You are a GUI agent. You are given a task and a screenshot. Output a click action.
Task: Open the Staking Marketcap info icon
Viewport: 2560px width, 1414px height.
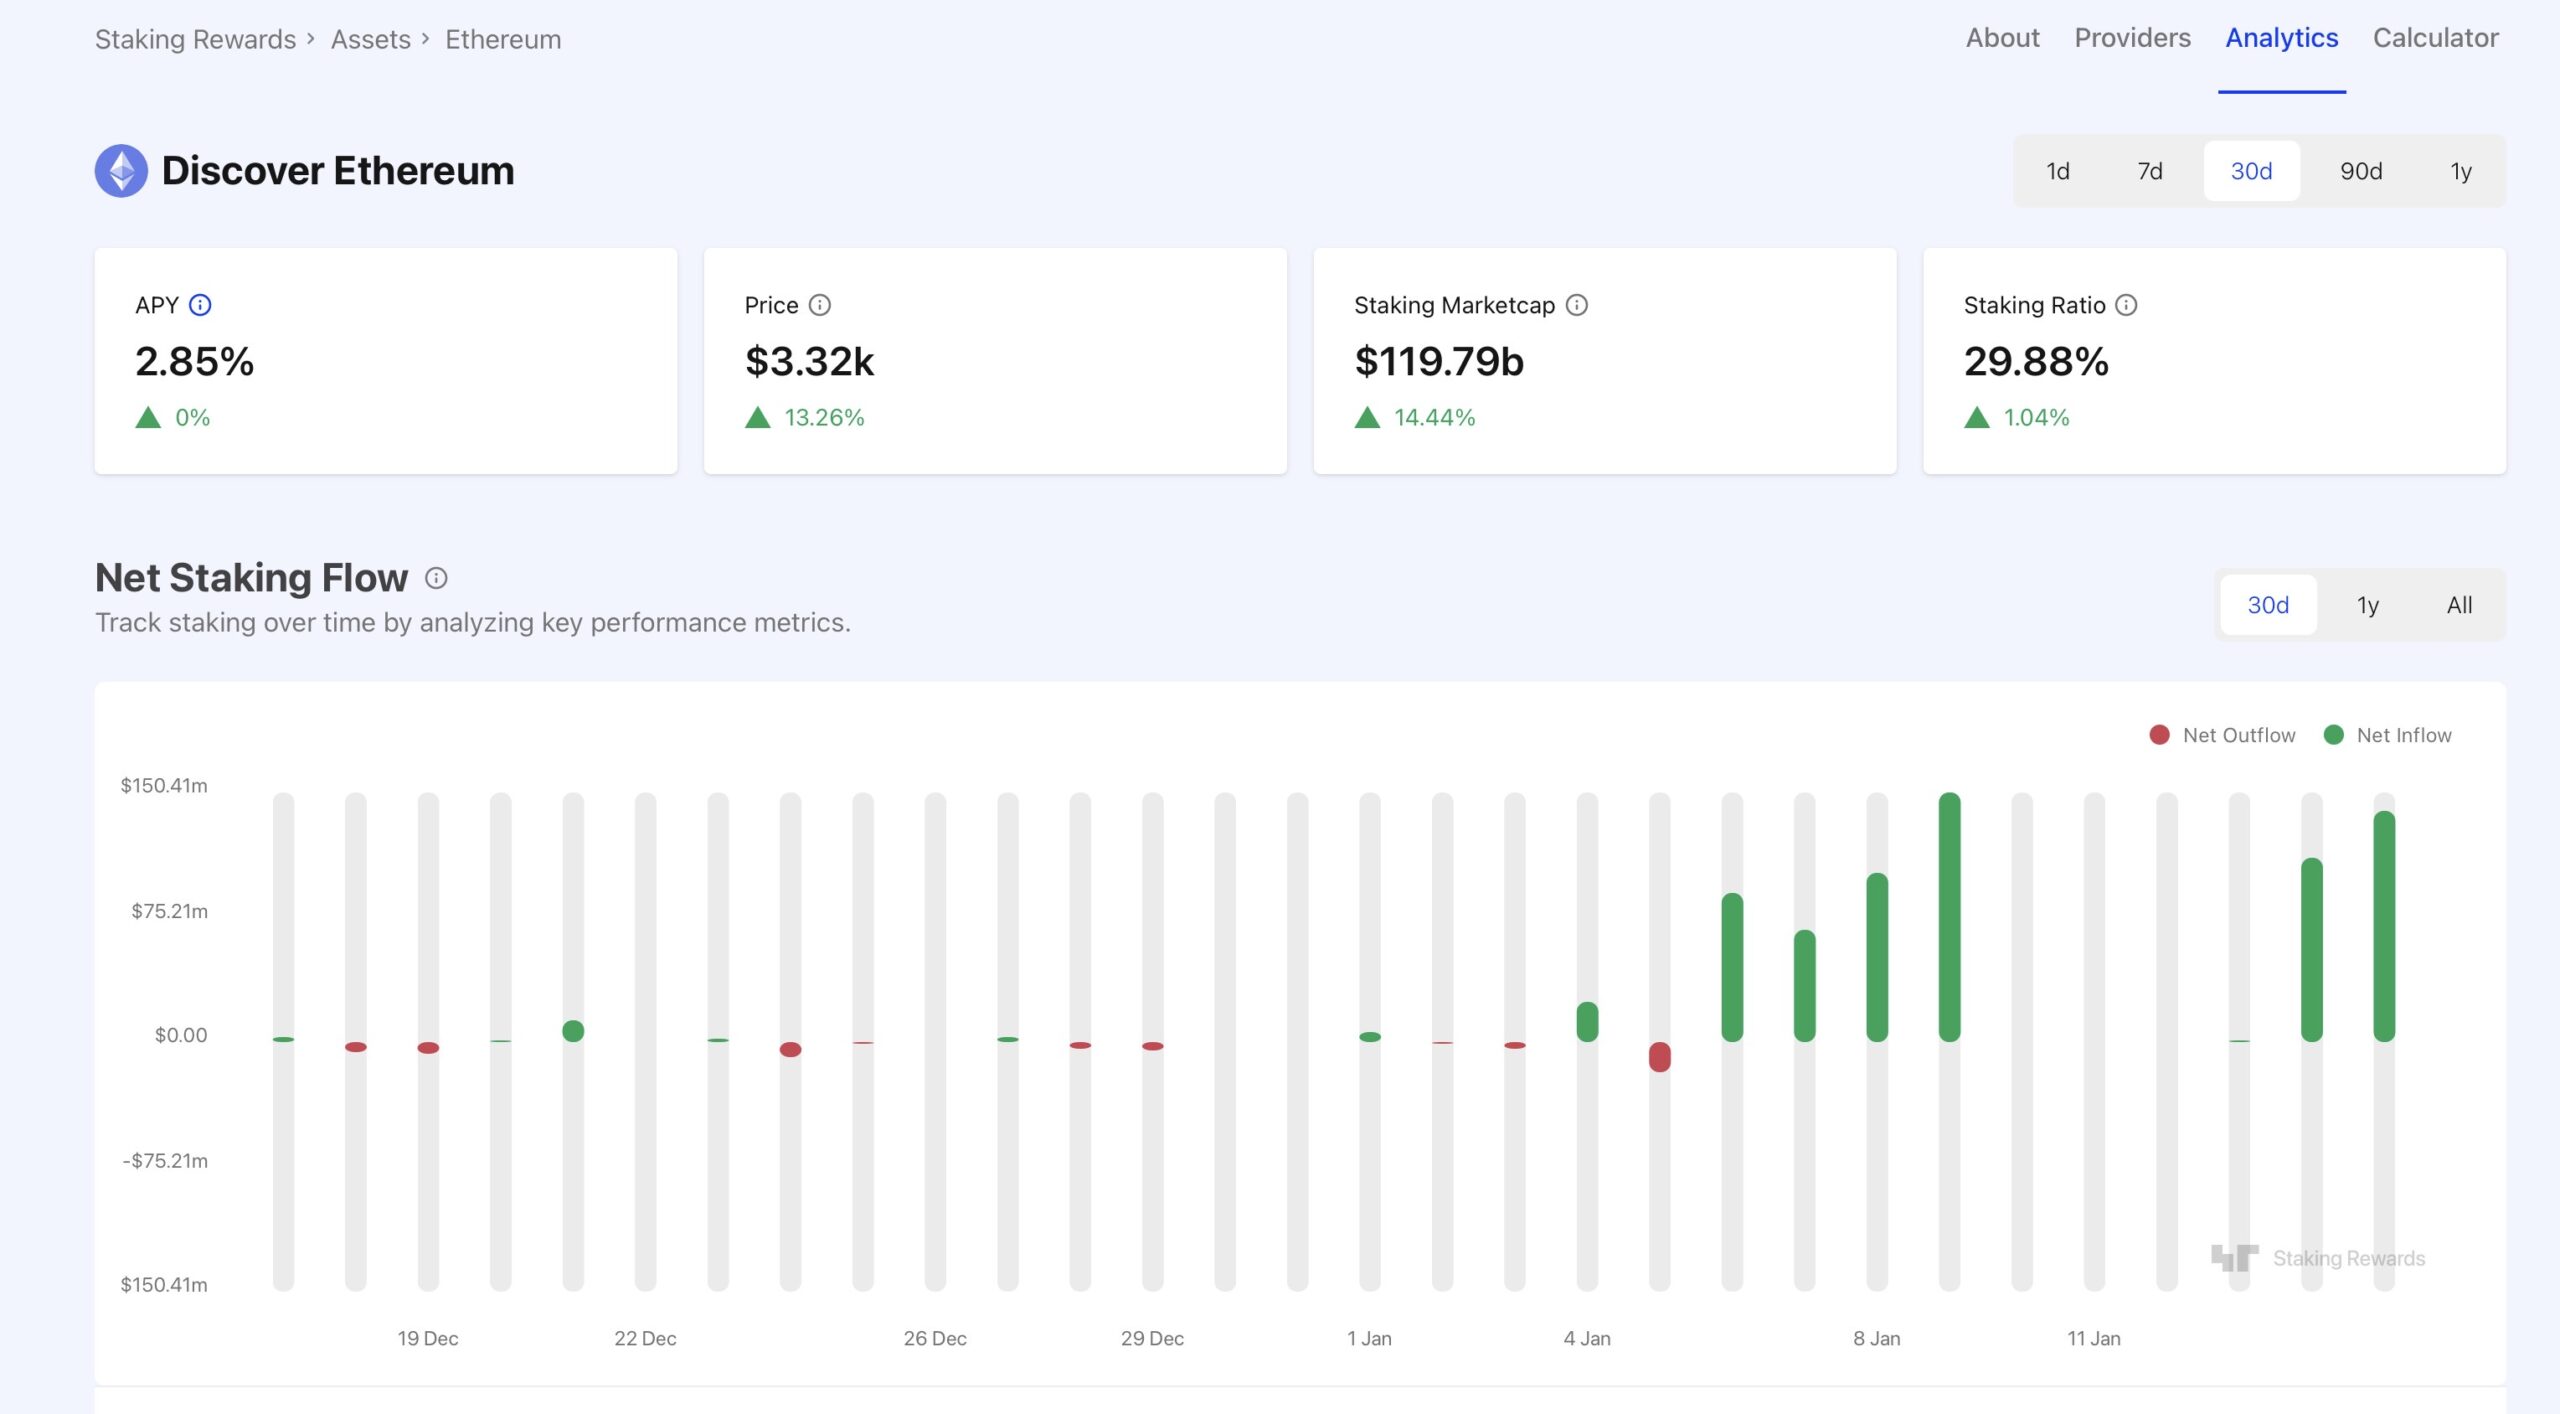[x=1577, y=306]
